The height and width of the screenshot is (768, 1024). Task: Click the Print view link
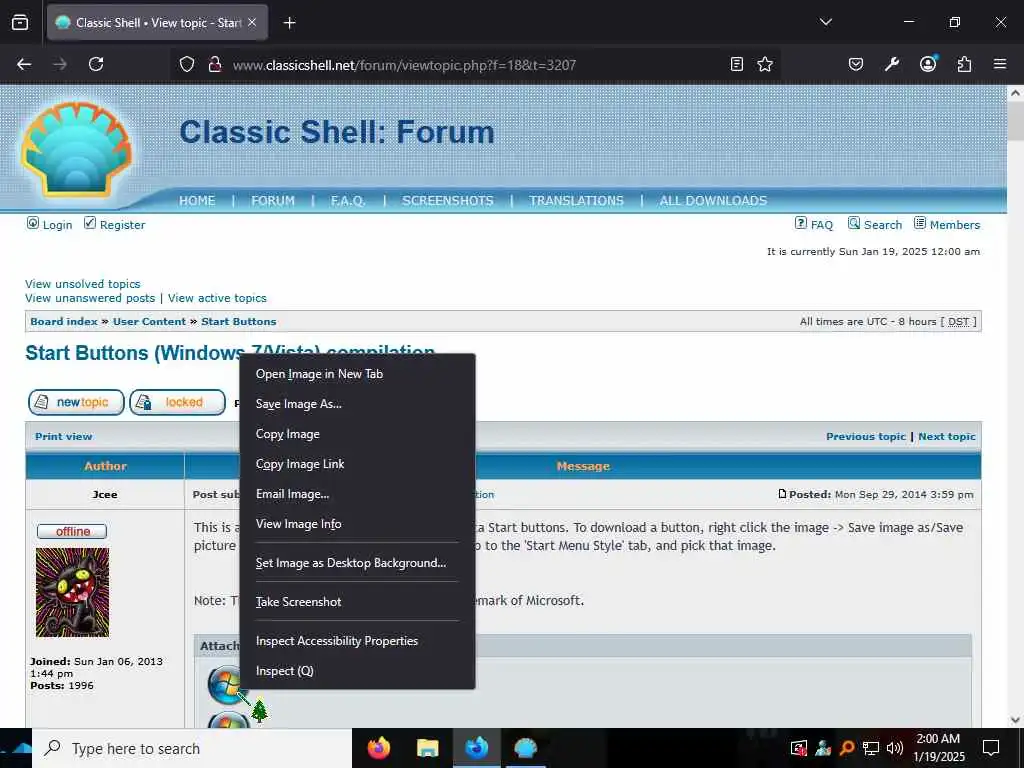coord(63,436)
